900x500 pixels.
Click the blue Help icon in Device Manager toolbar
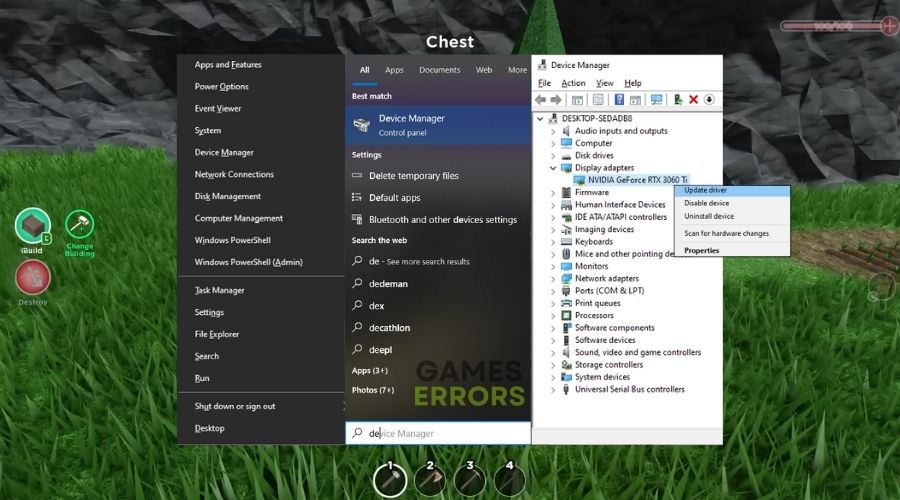pos(619,99)
